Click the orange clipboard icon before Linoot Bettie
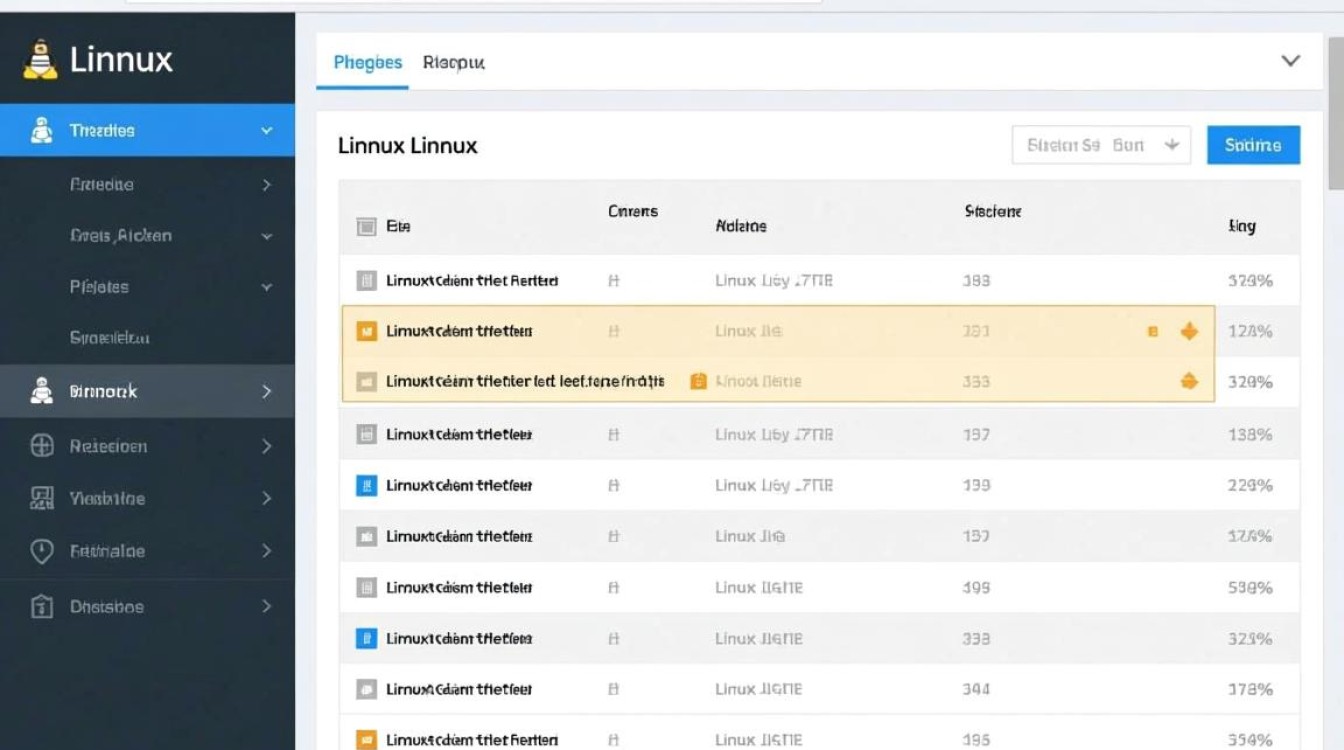This screenshot has height=750, width=1344. coord(699,381)
